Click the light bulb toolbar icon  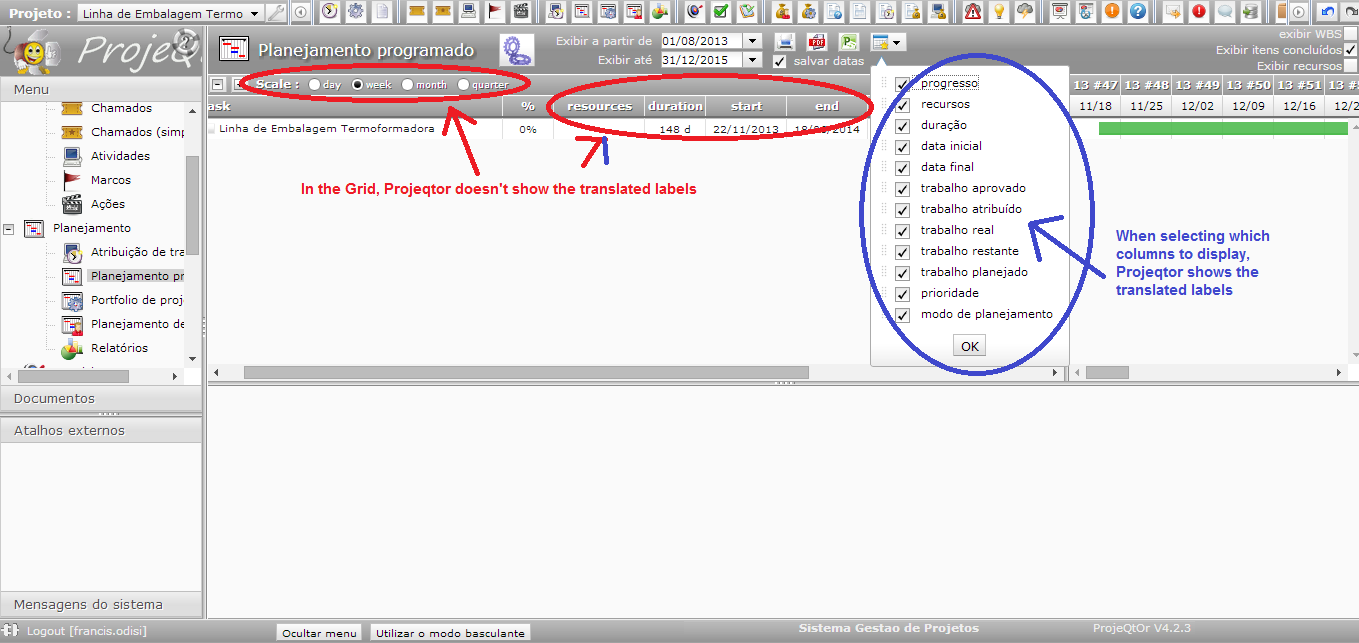(x=998, y=12)
